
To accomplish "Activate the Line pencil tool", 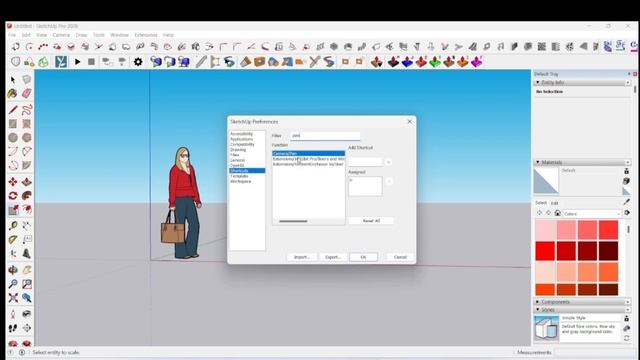I will [13, 109].
